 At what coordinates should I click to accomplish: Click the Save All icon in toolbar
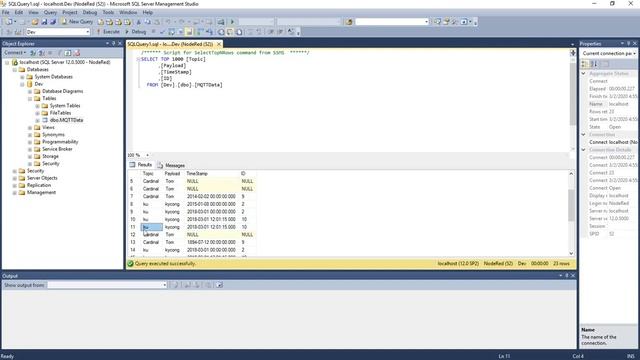point(53,22)
